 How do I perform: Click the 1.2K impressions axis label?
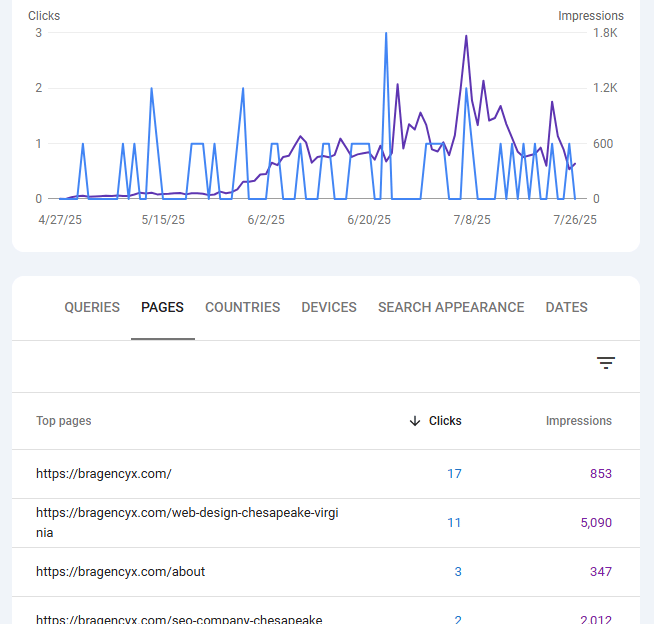point(605,88)
